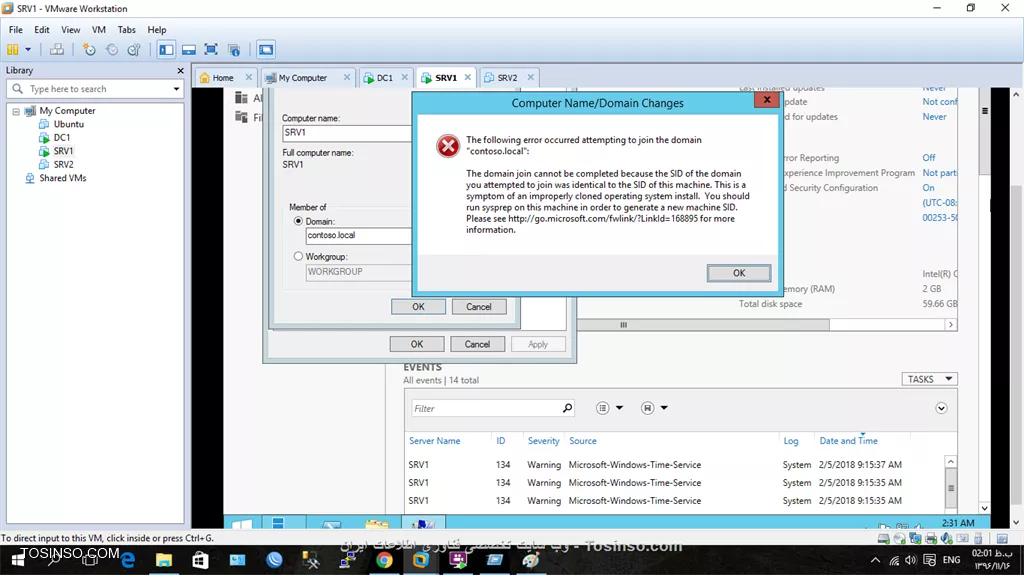Close the Library panel with its X
The width and height of the screenshot is (1024, 575).
[x=180, y=71]
